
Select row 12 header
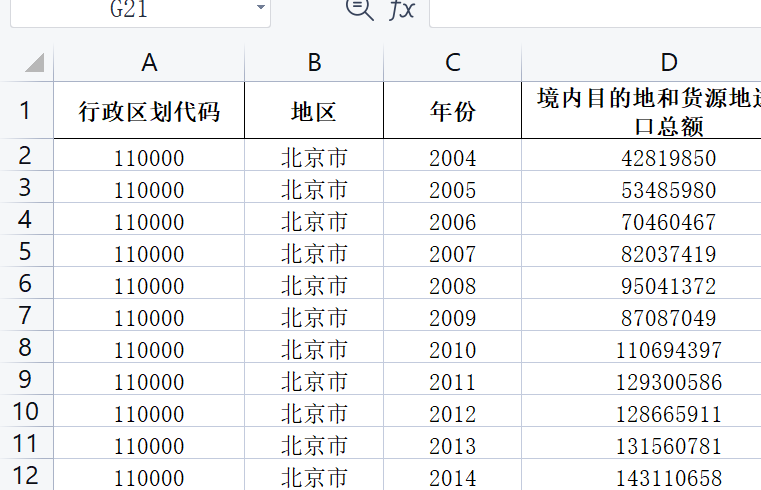pyautogui.click(x=26, y=475)
